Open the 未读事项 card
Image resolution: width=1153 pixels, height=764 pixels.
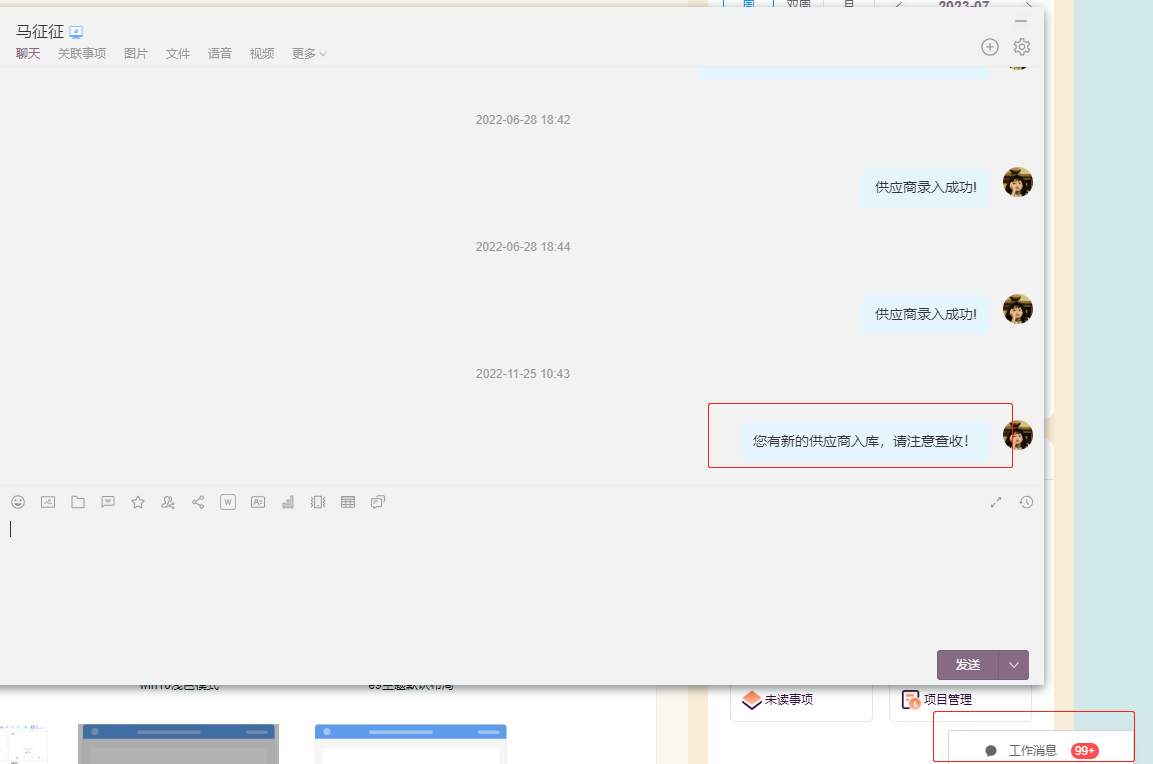pyautogui.click(x=802, y=702)
